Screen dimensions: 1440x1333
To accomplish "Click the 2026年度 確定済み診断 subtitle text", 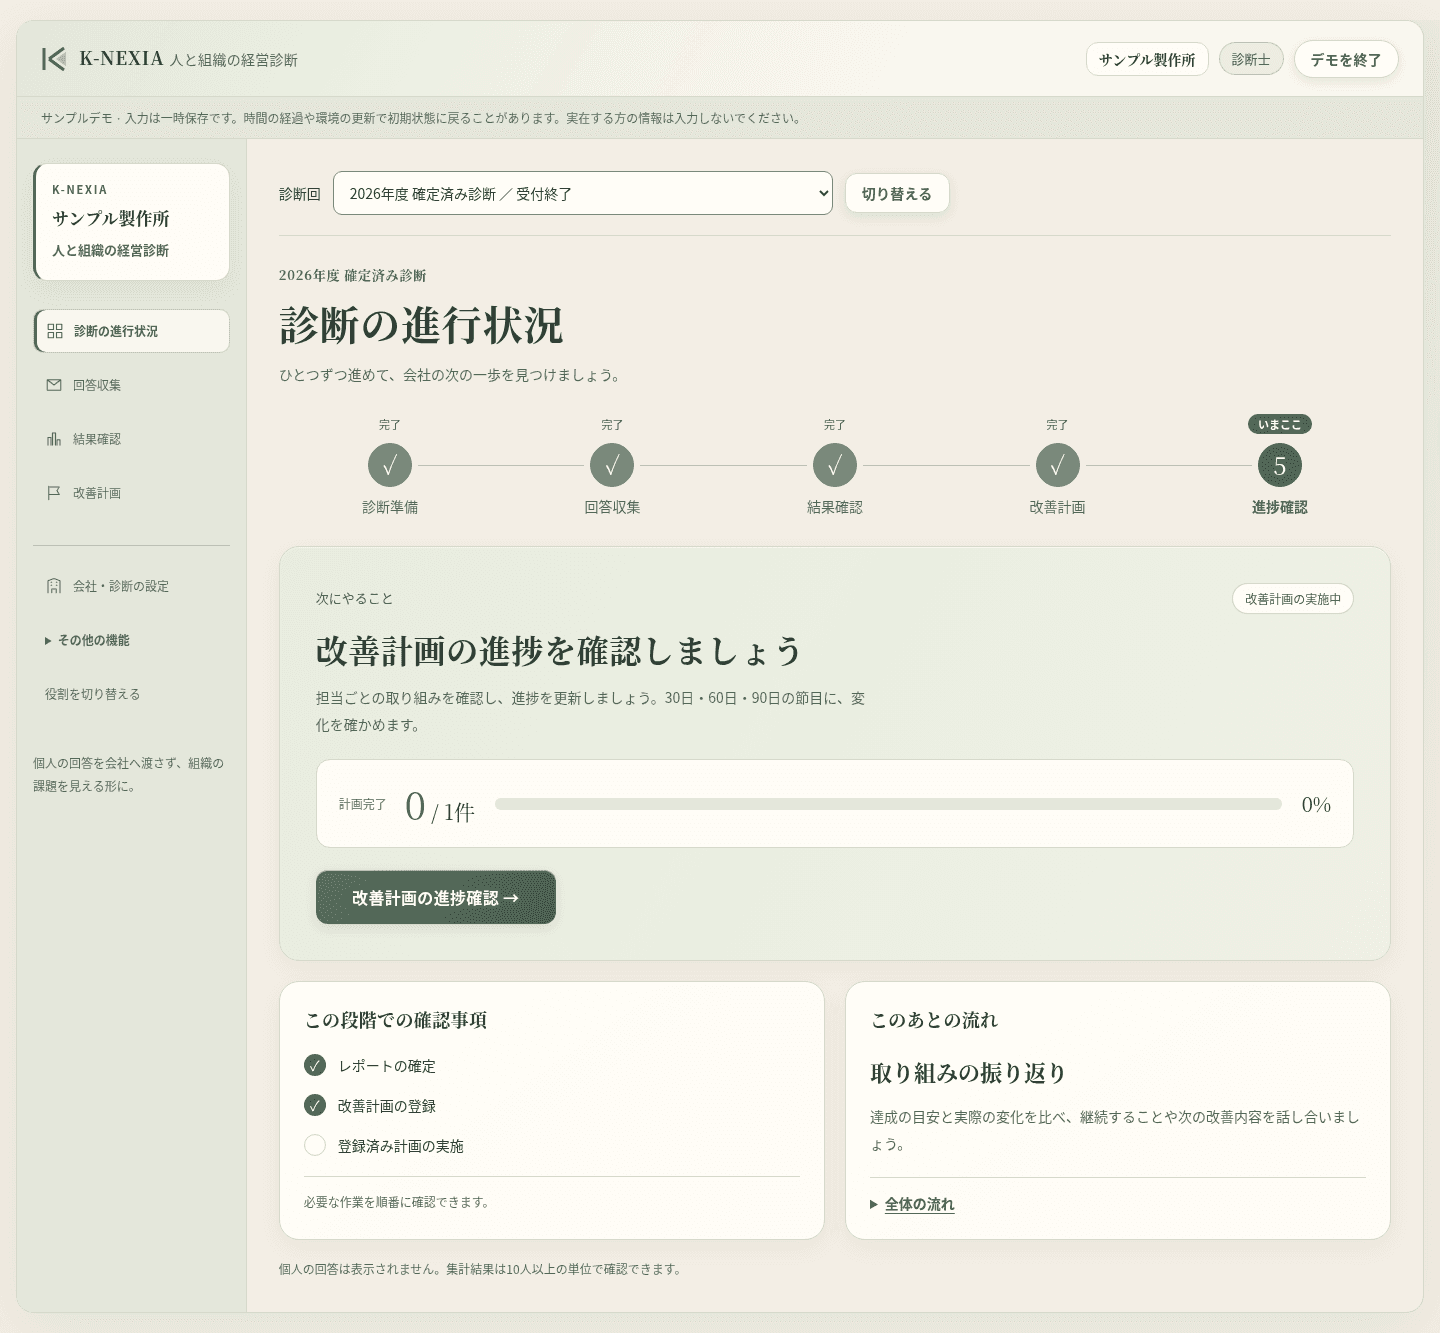I will 353,275.
